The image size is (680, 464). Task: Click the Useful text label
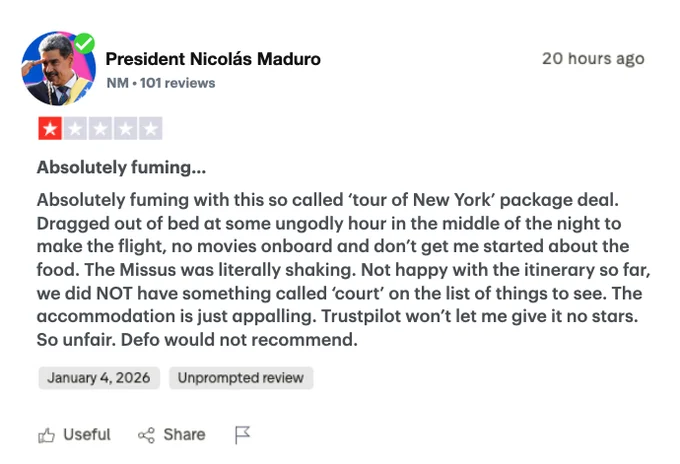[x=87, y=434]
